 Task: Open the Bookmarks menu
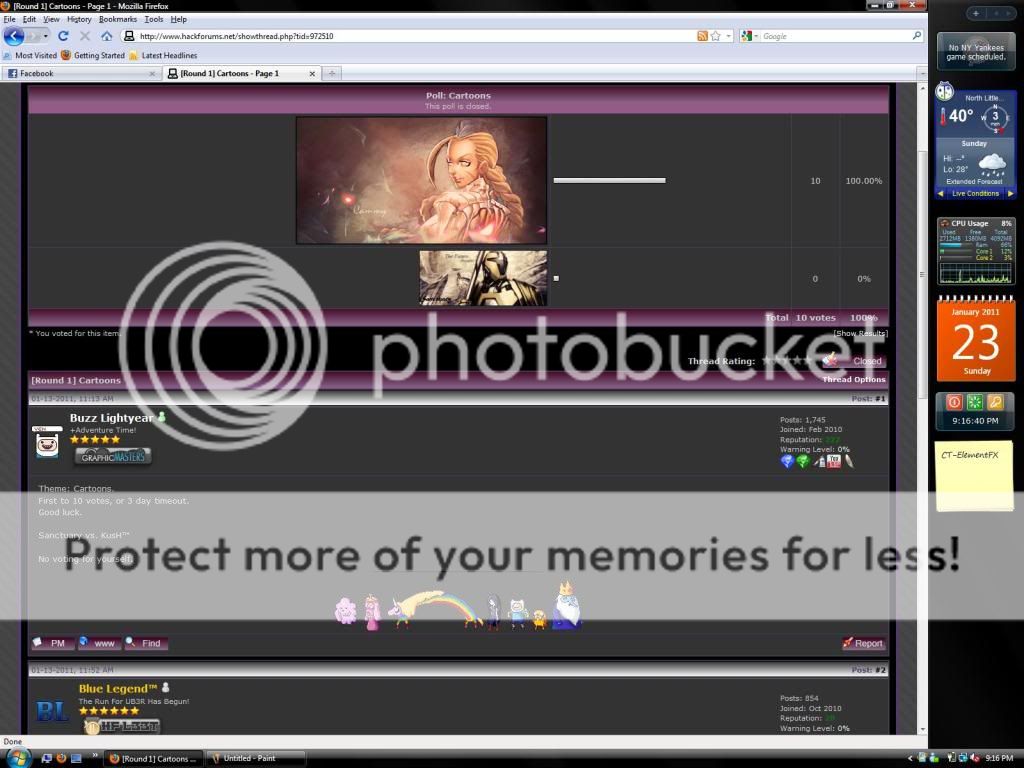tap(118, 19)
